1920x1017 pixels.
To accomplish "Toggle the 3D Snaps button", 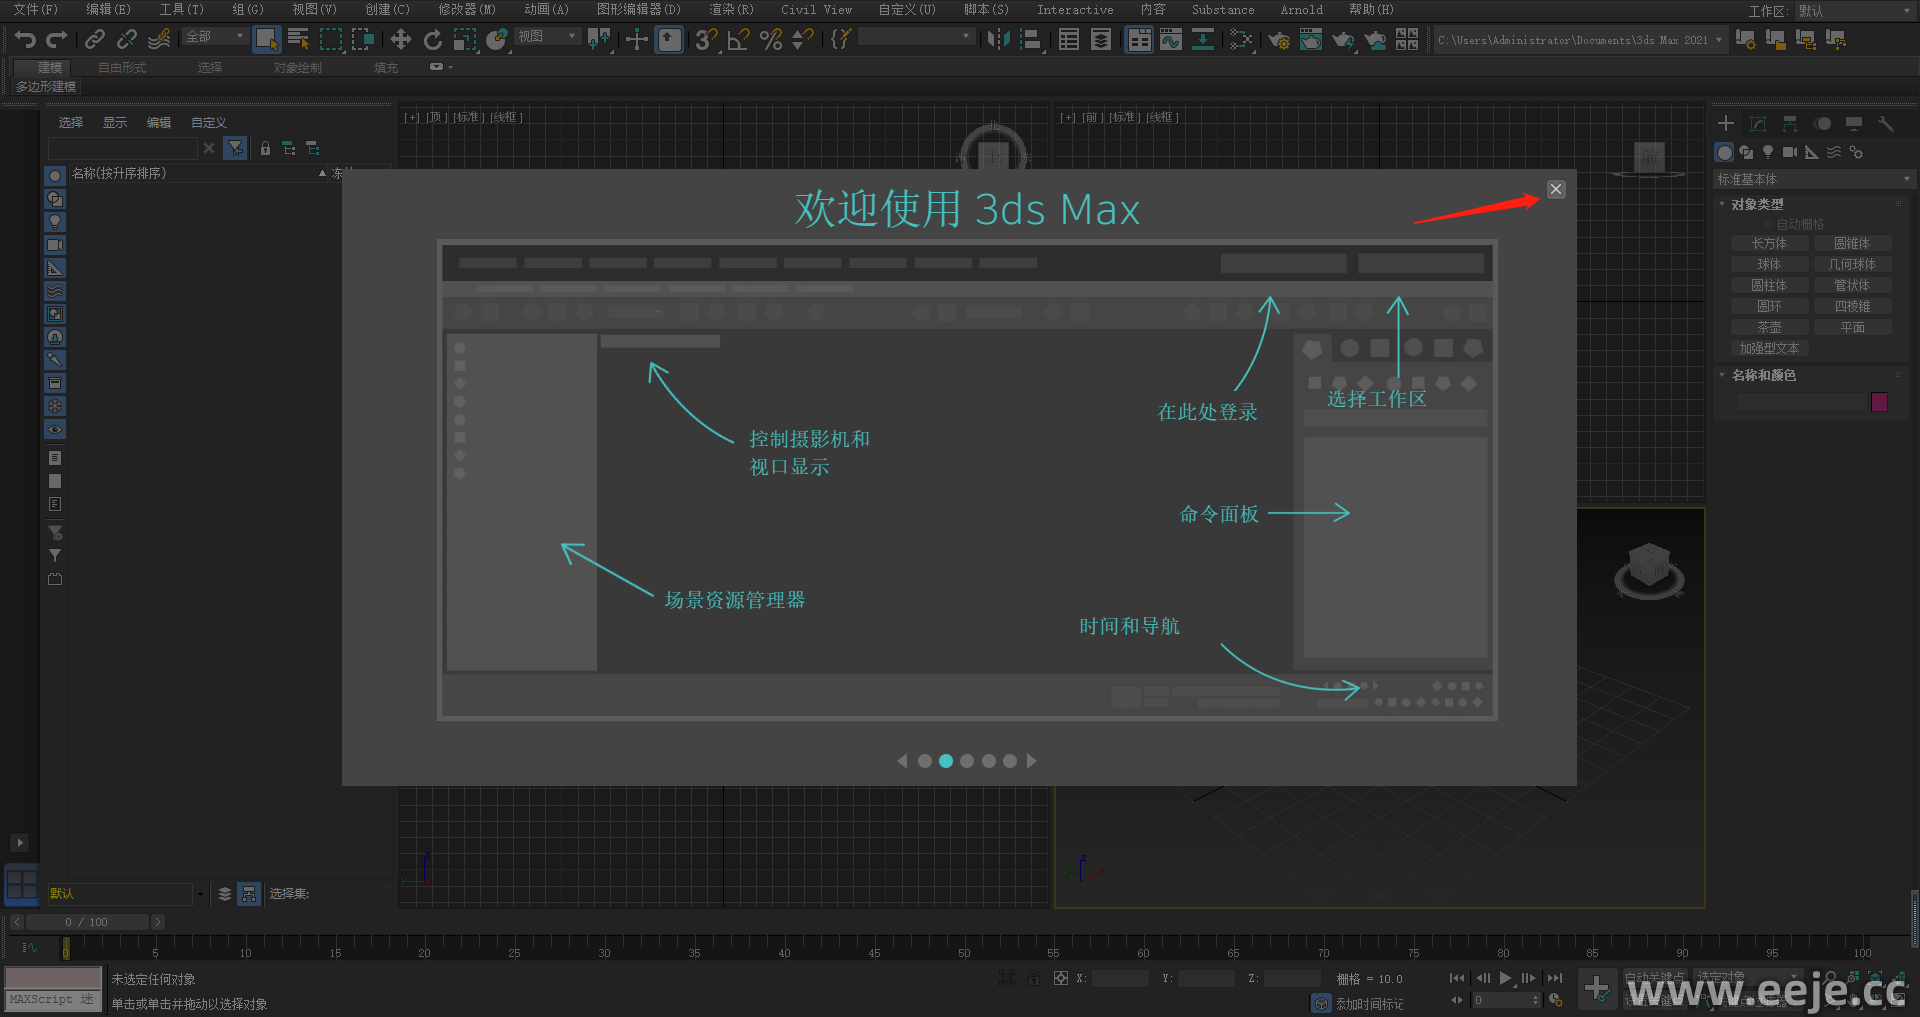I will pos(706,39).
